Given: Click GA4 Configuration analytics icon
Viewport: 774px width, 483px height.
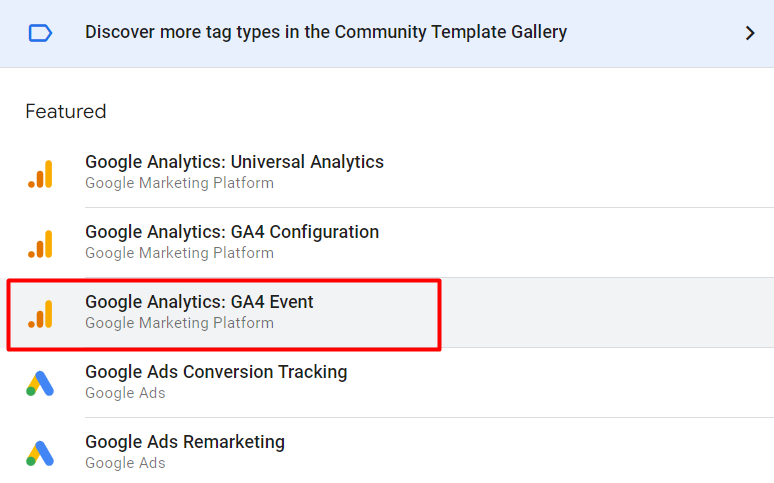Looking at the screenshot, I should point(40,244).
